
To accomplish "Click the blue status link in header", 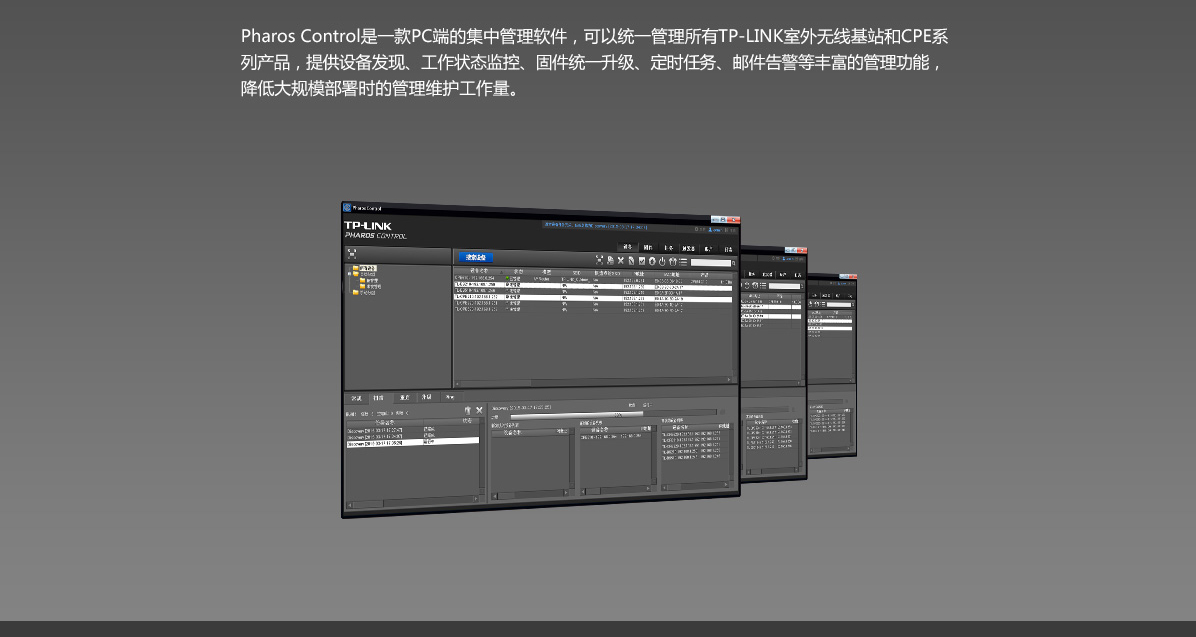I will tap(596, 226).
